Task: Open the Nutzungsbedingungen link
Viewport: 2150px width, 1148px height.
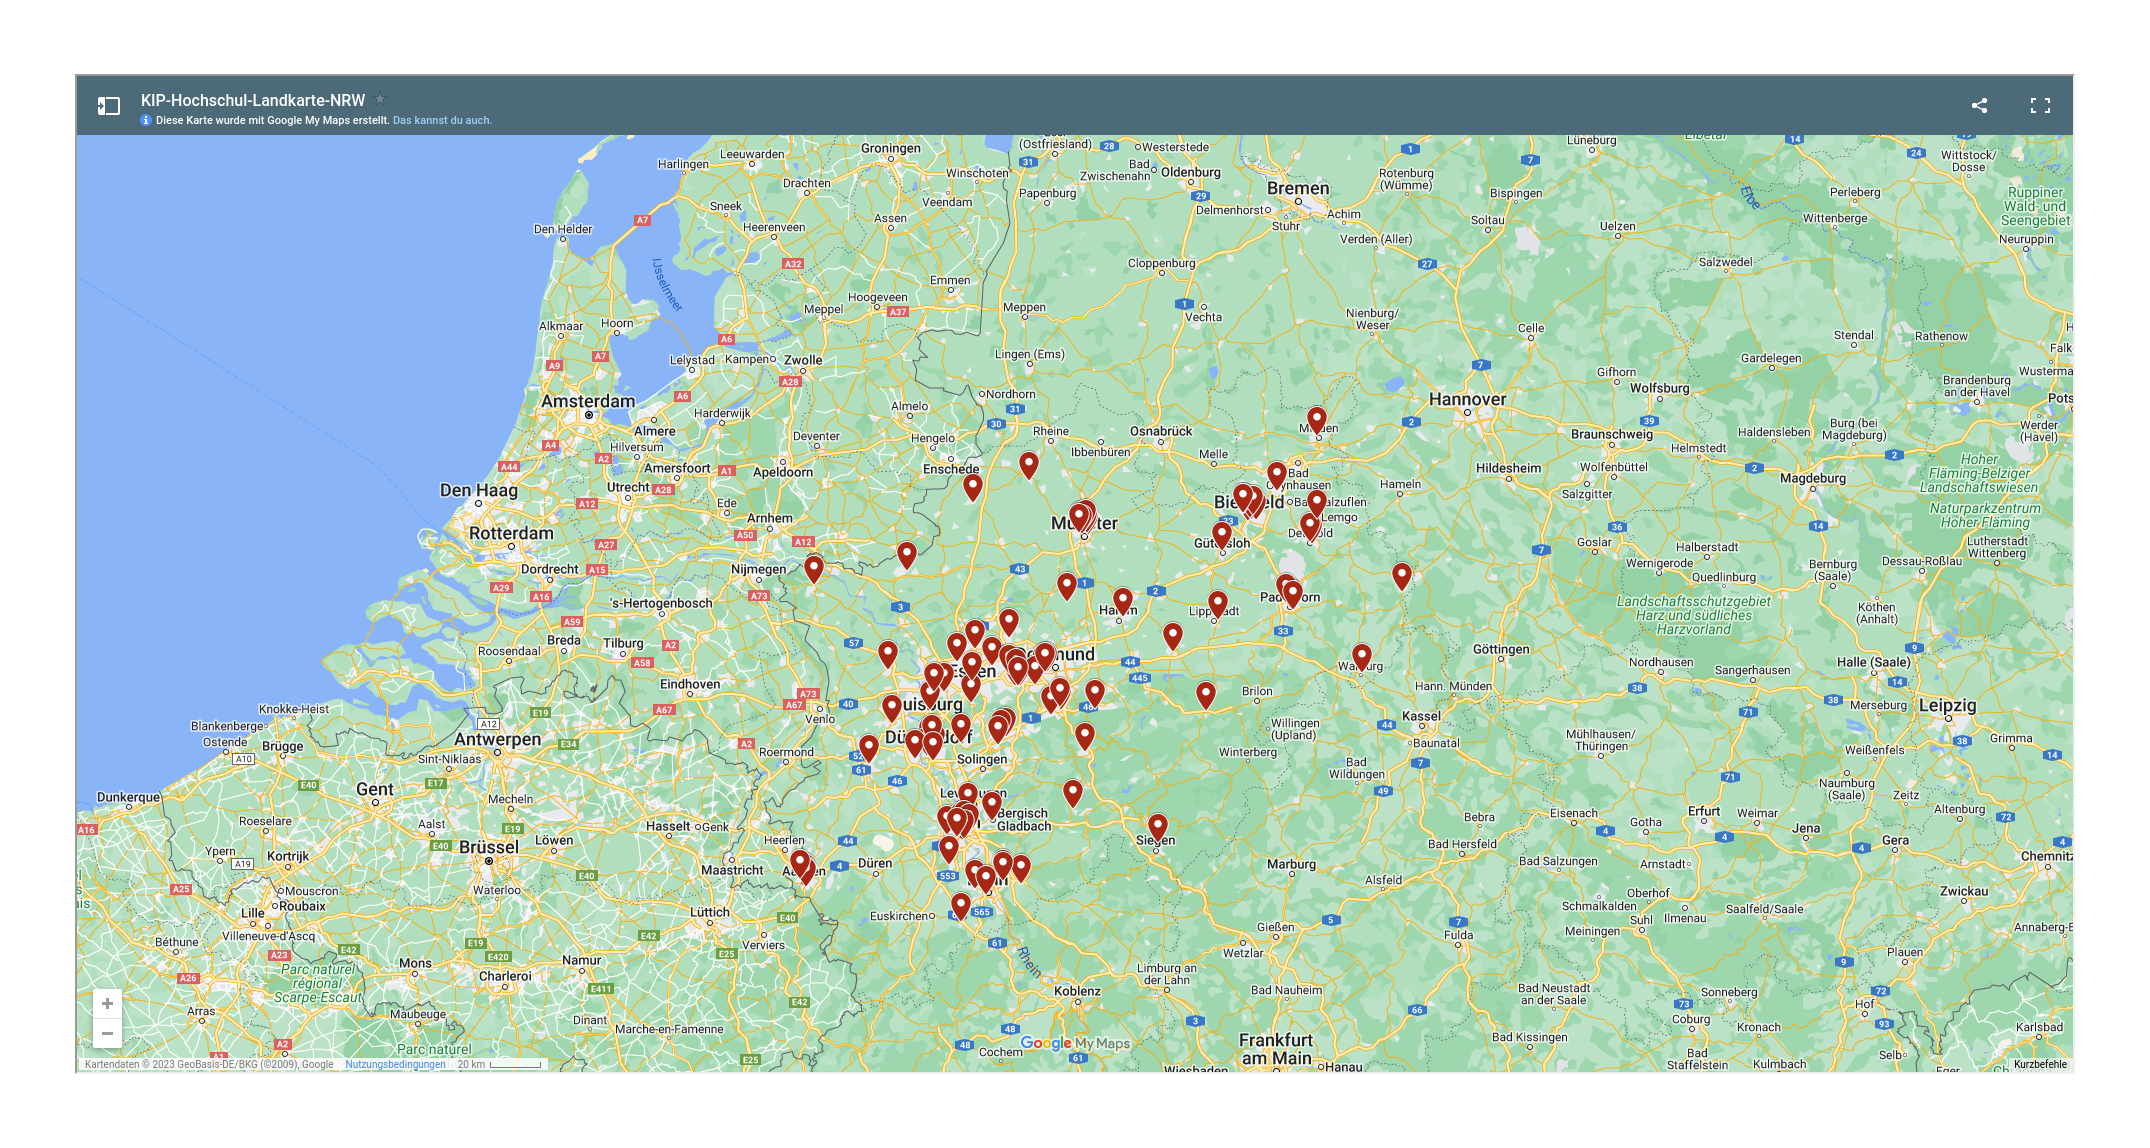Action: [395, 1064]
